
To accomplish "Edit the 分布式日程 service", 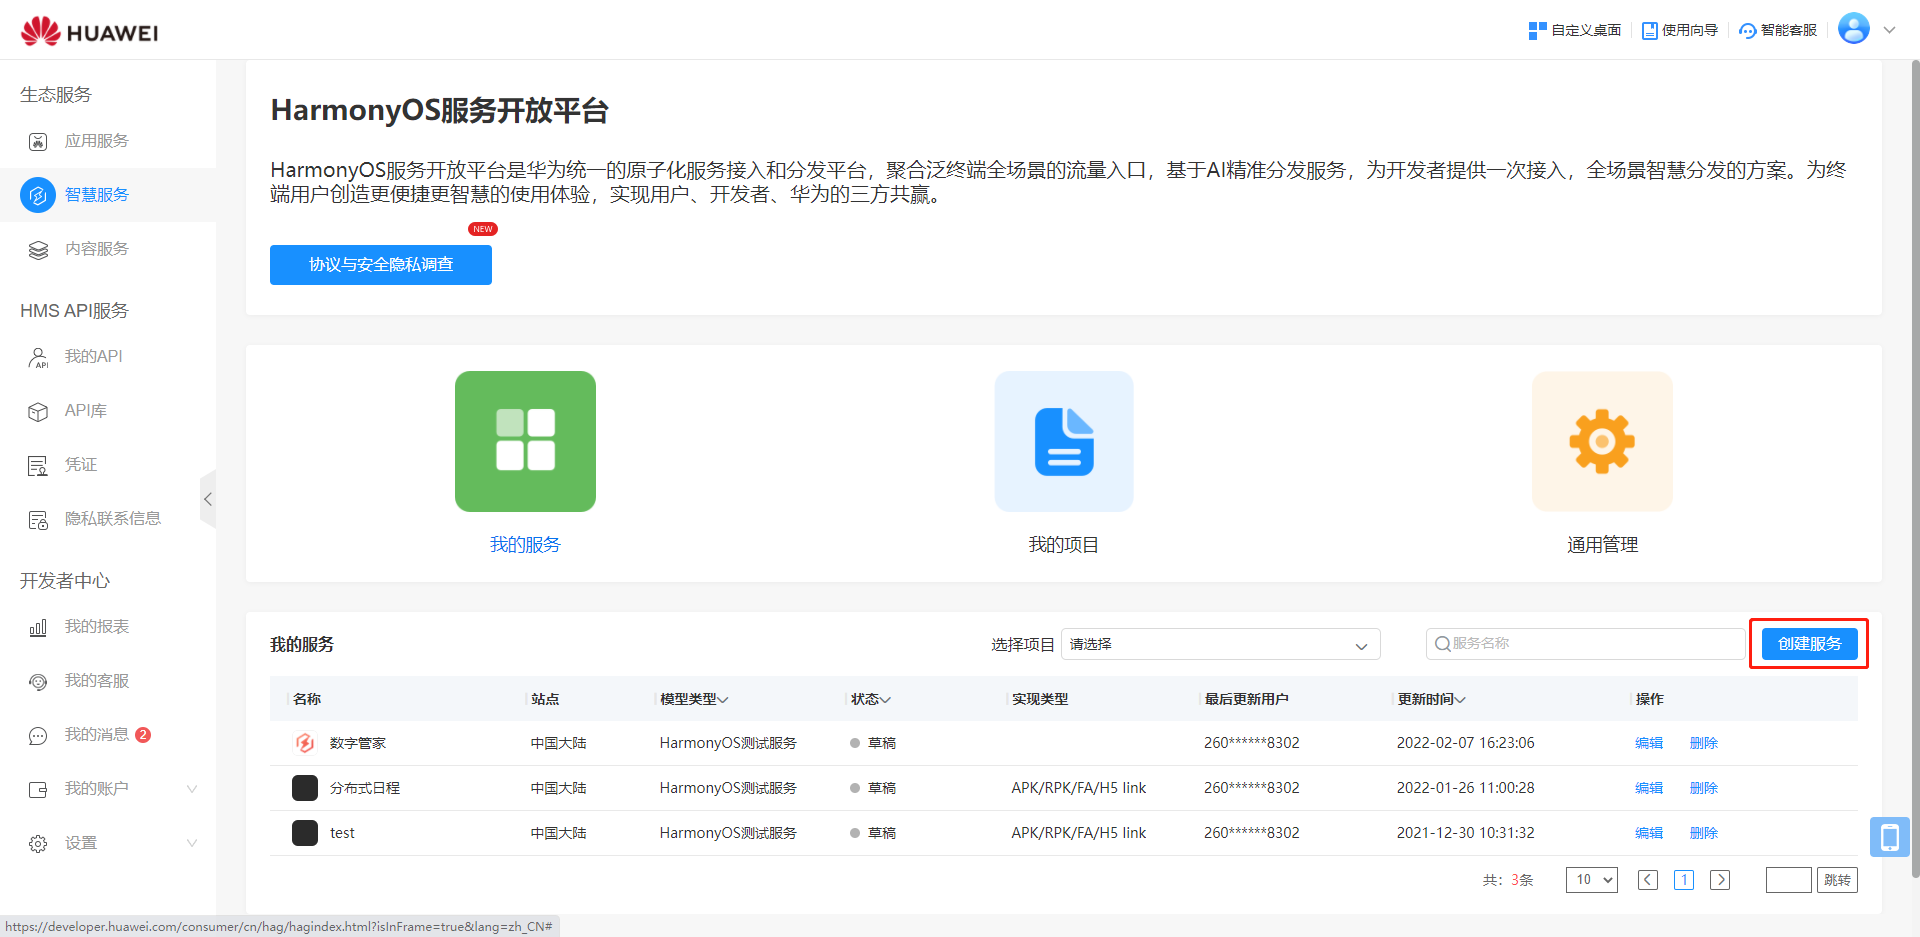I will 1649,788.
